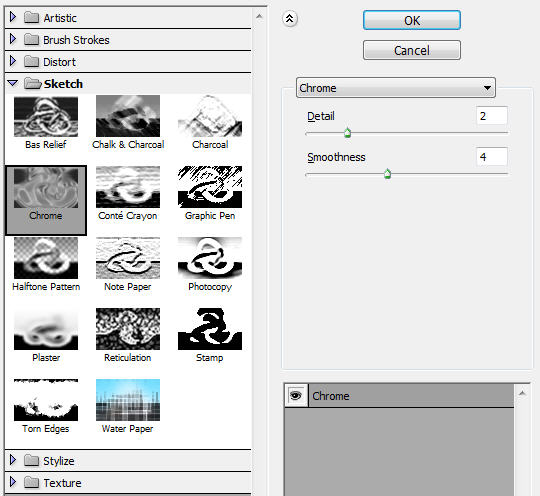The image size is (540, 496).
Task: Collapse the Sketch filter folder
Action: pyautogui.click(x=13, y=83)
